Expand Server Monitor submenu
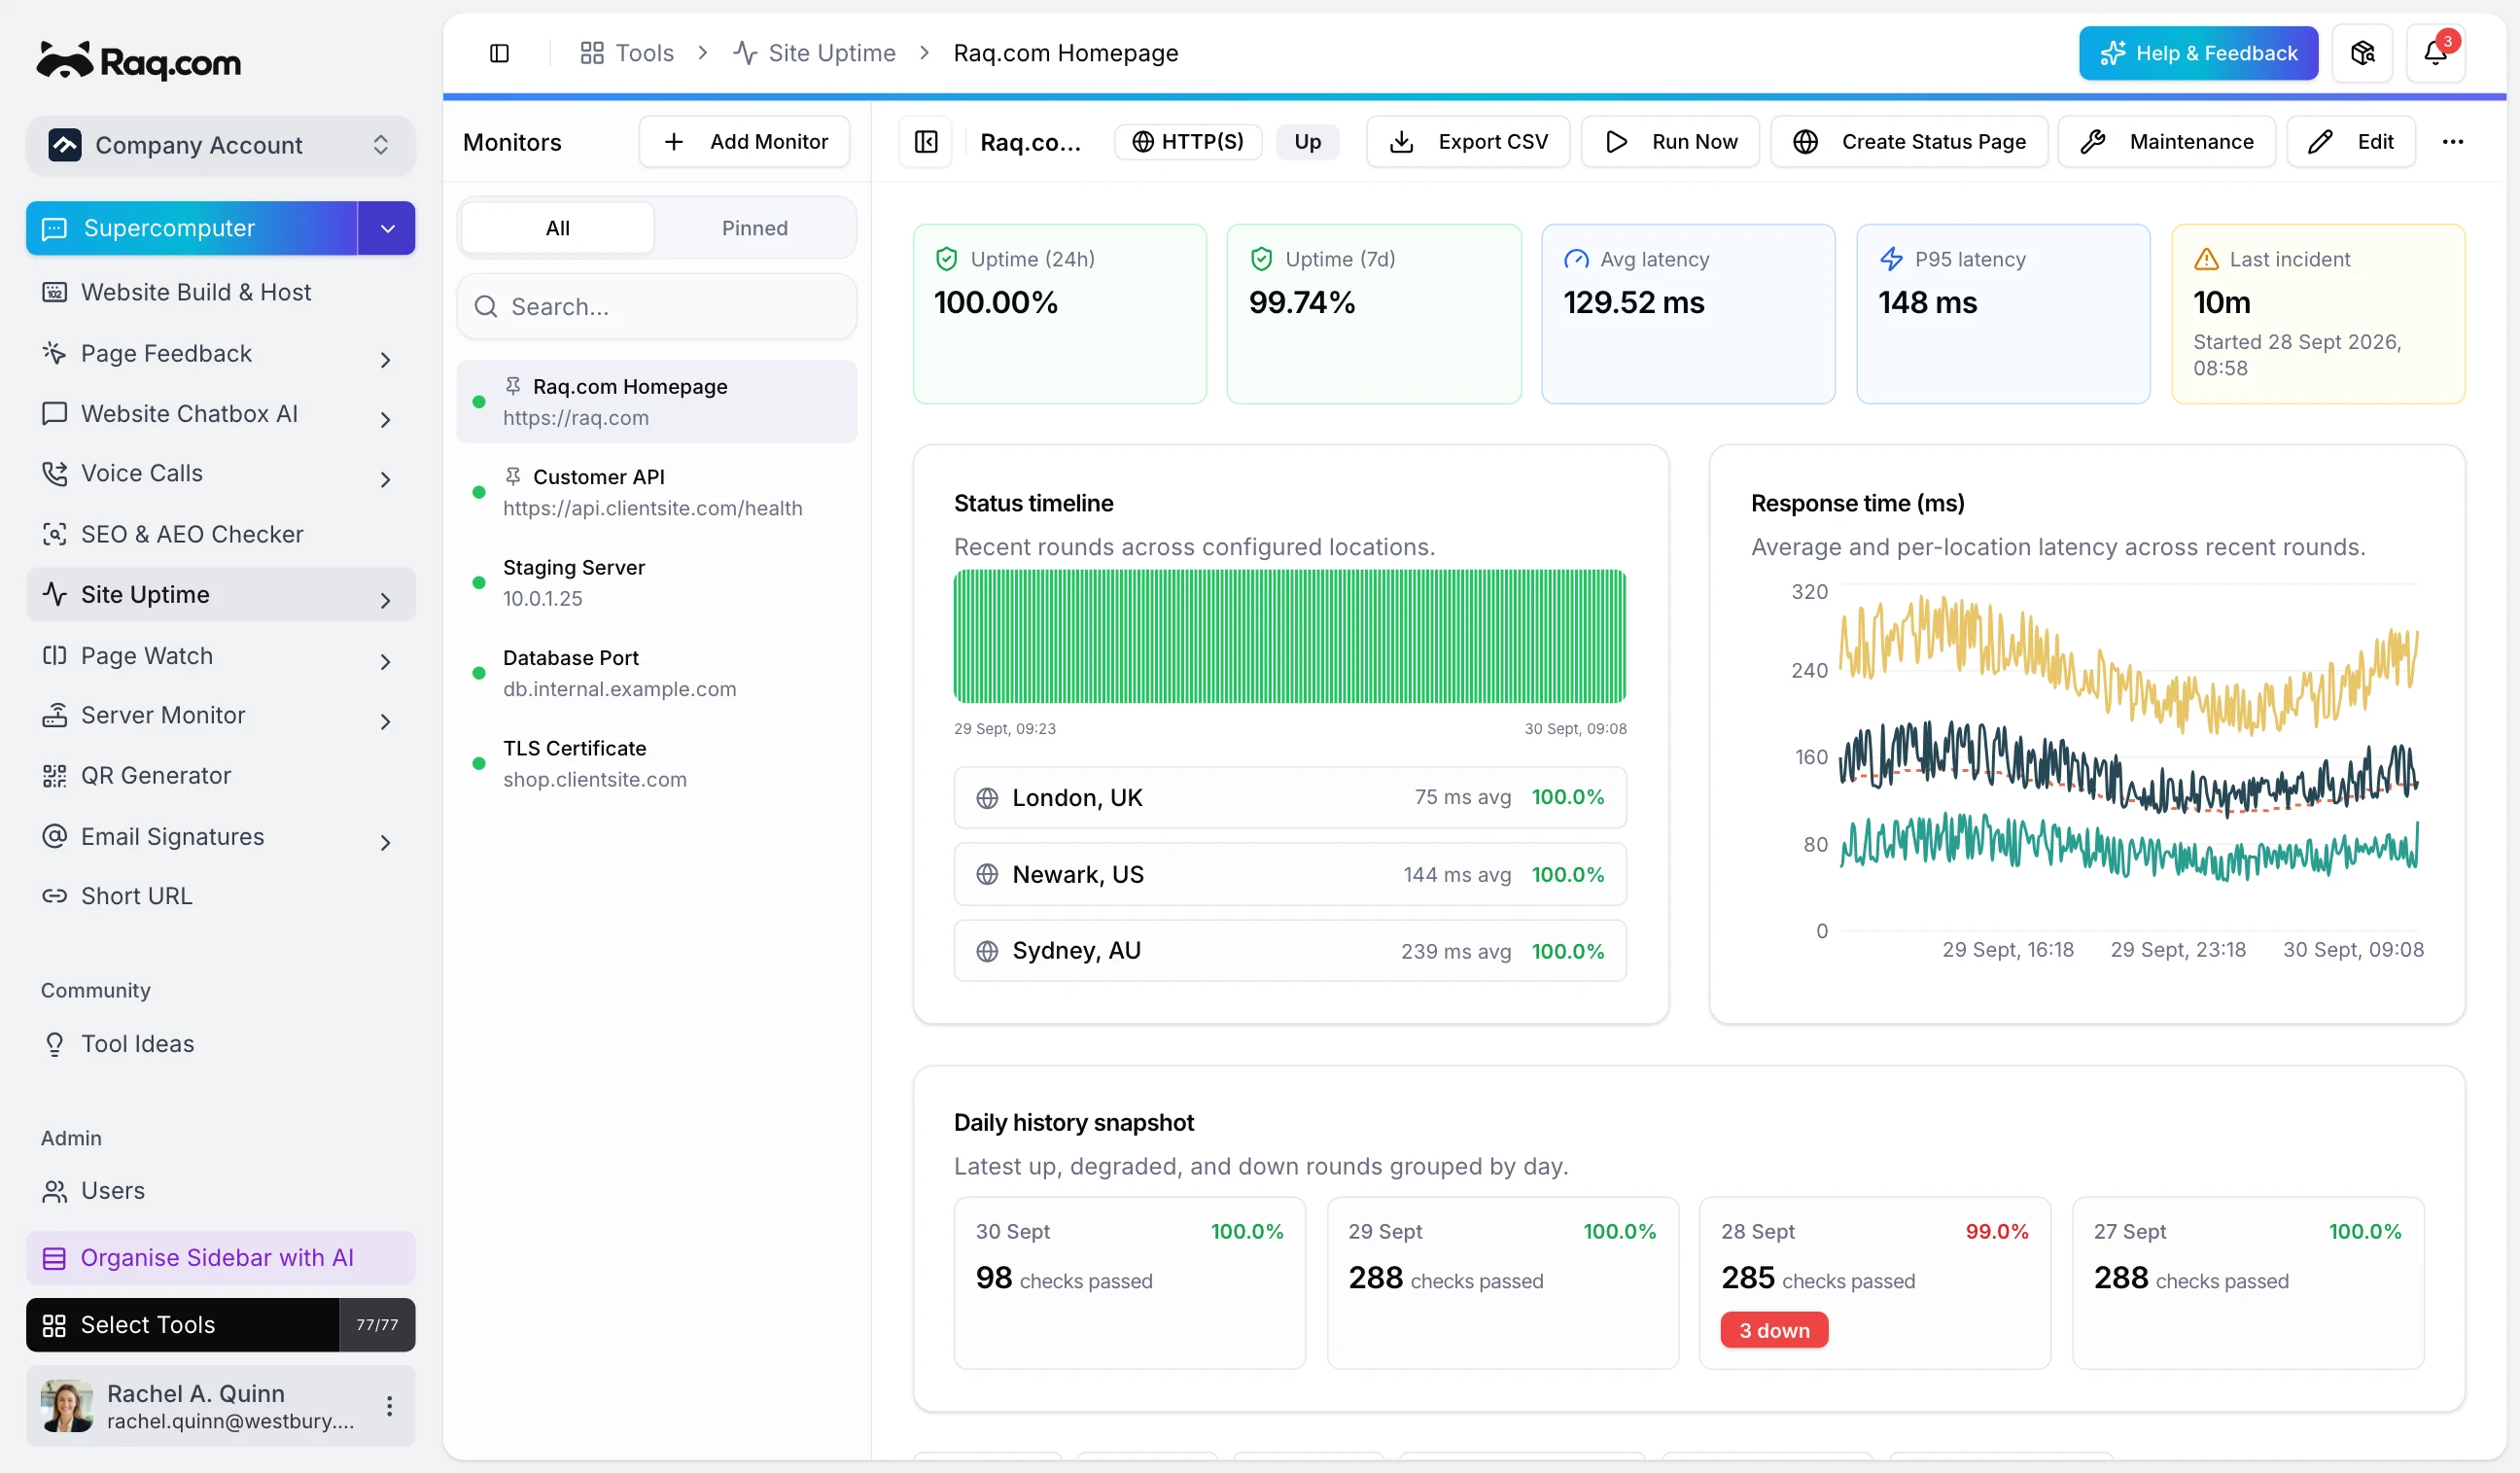 tap(385, 721)
